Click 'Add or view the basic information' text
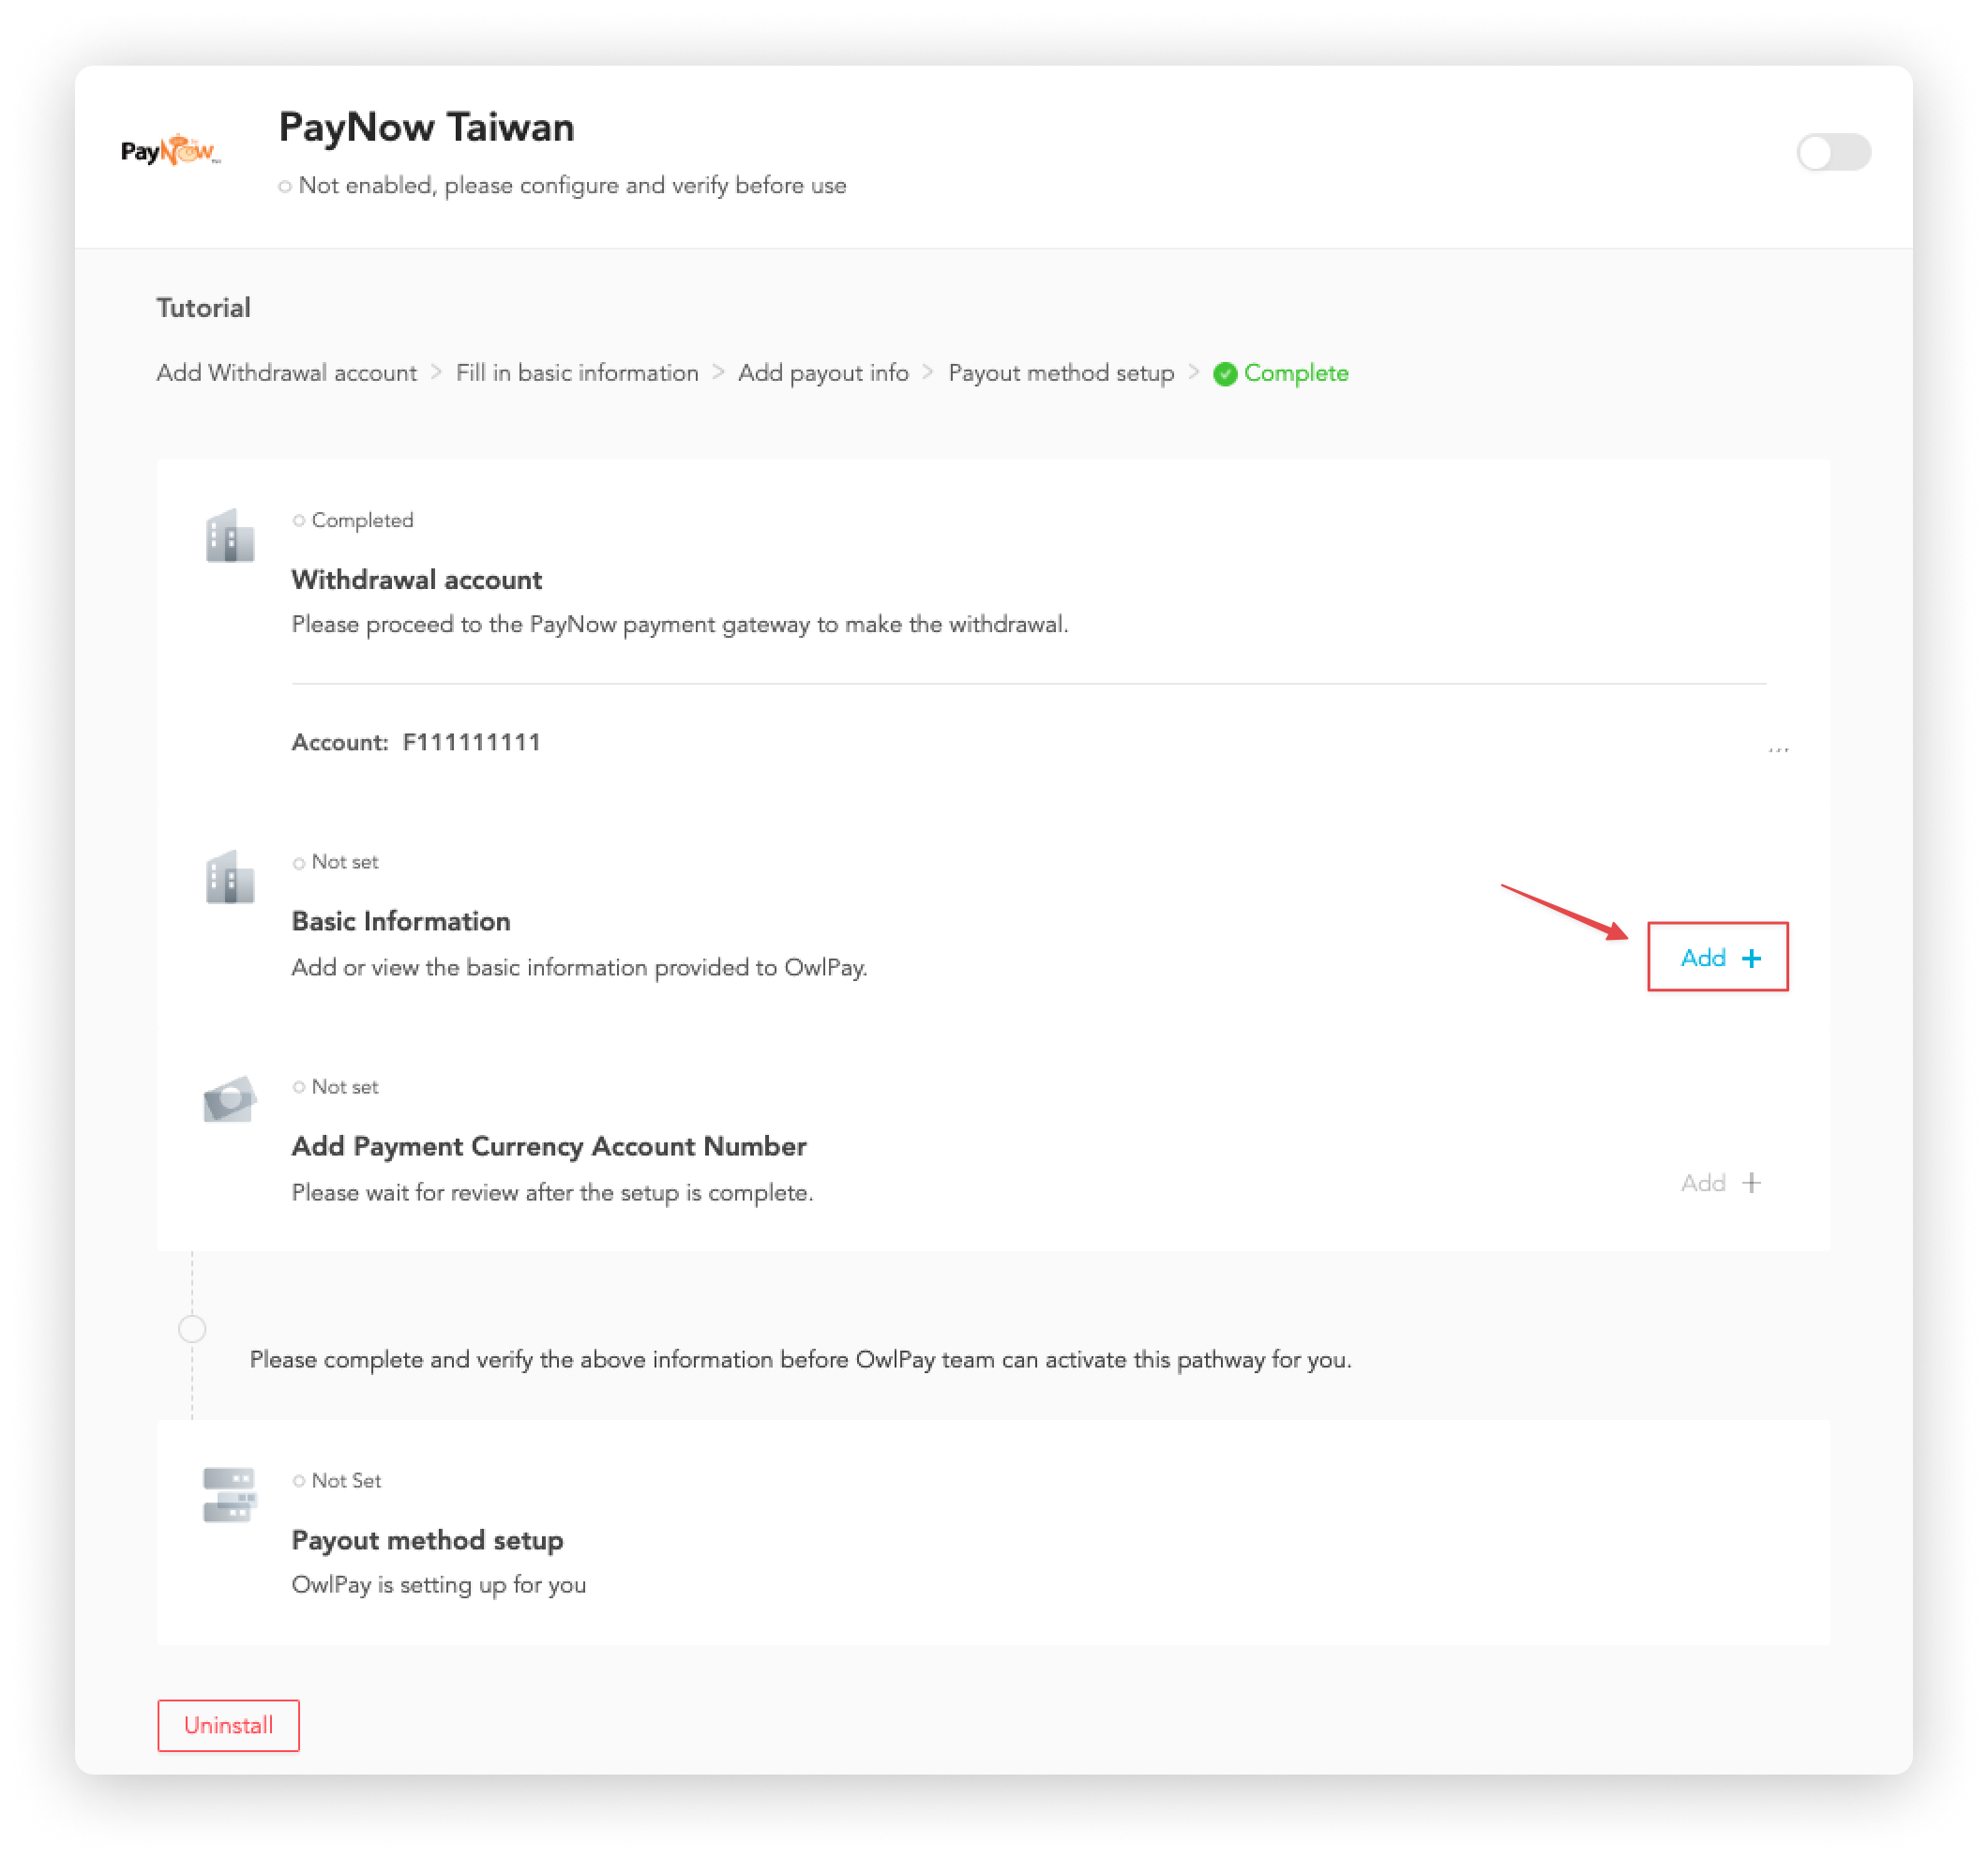The width and height of the screenshot is (1988, 1859). tap(579, 967)
